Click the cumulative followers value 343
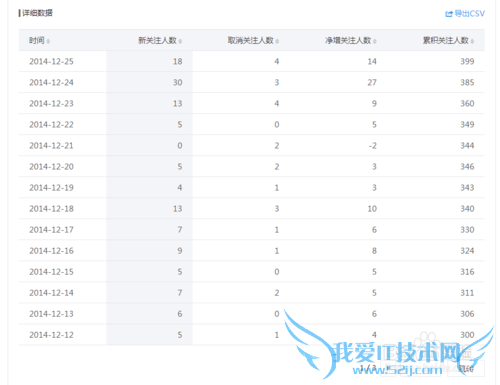Image resolution: width=500 pixels, height=385 pixels. pyautogui.click(x=467, y=187)
